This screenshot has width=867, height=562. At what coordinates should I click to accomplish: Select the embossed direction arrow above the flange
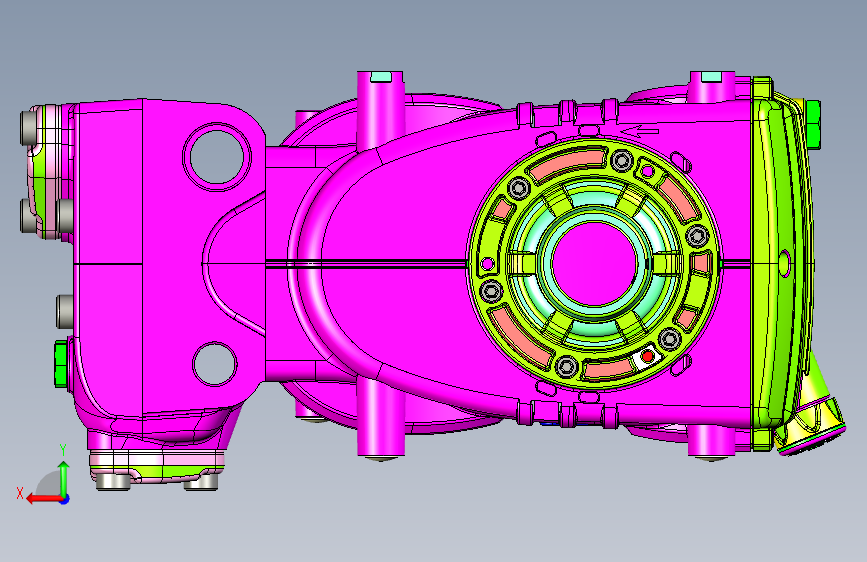pyautogui.click(x=640, y=132)
